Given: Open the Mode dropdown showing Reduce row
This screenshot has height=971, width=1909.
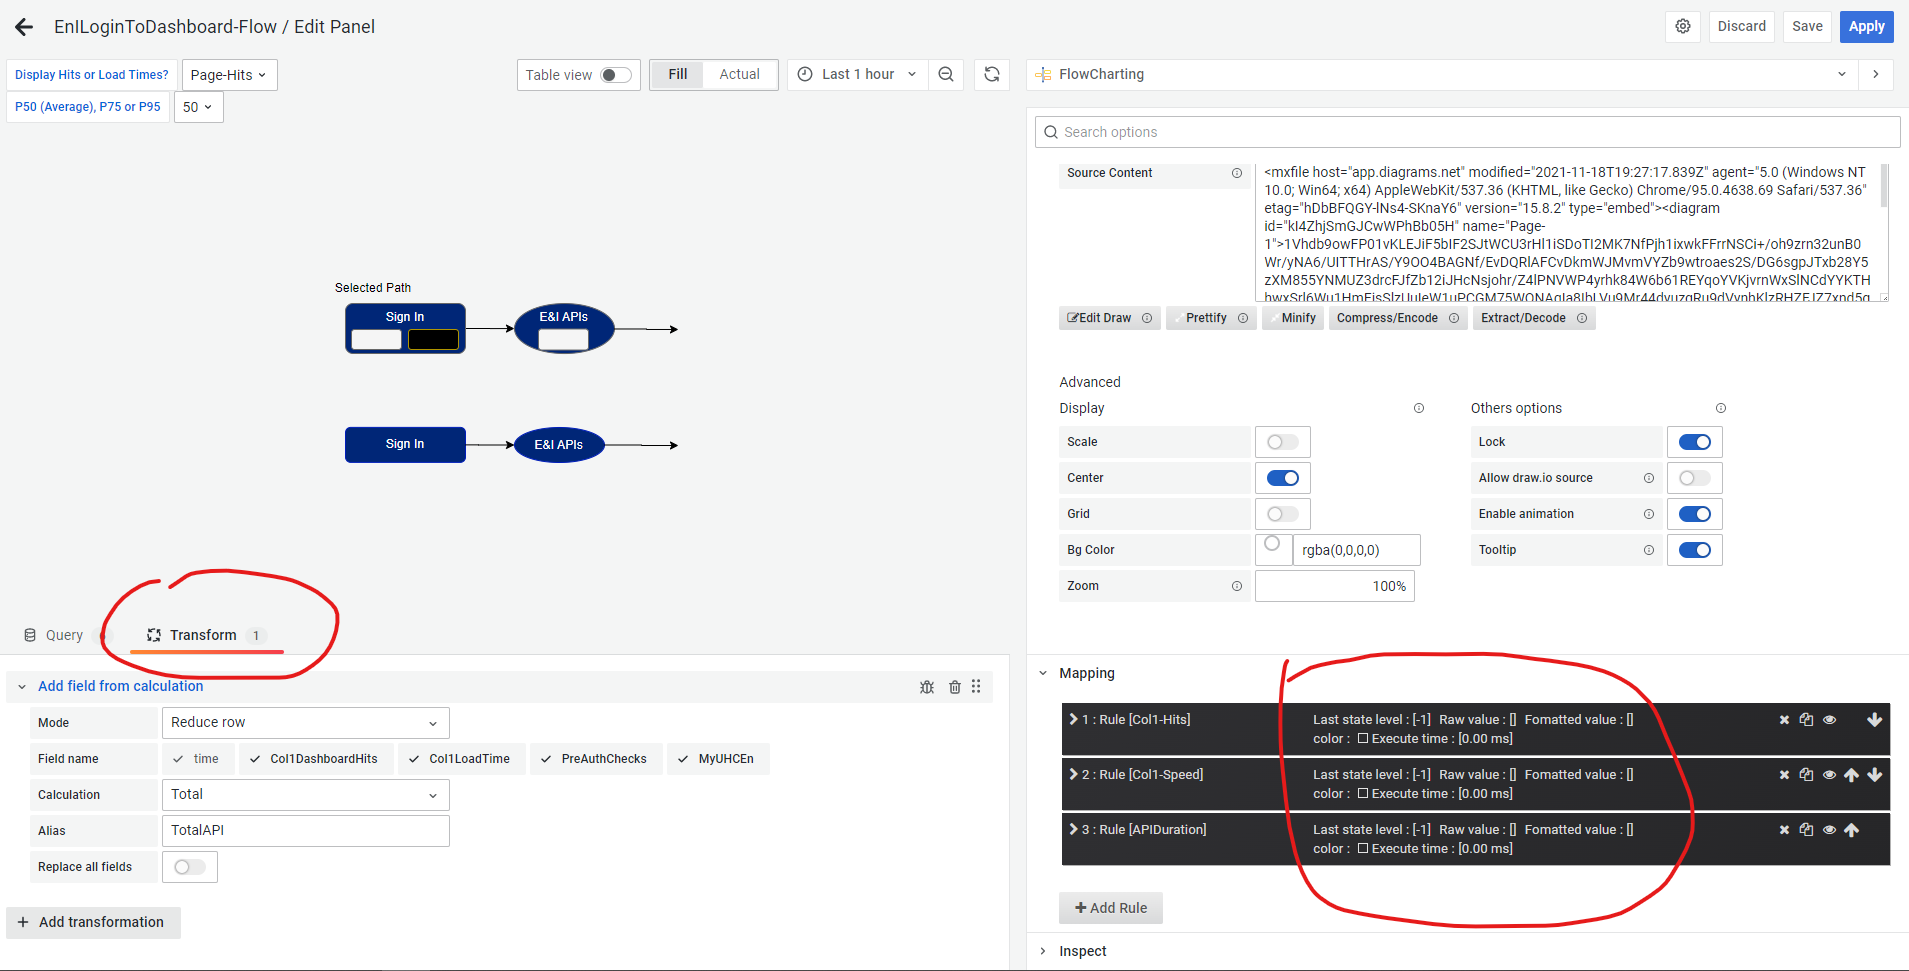Looking at the screenshot, I should pyautogui.click(x=305, y=722).
